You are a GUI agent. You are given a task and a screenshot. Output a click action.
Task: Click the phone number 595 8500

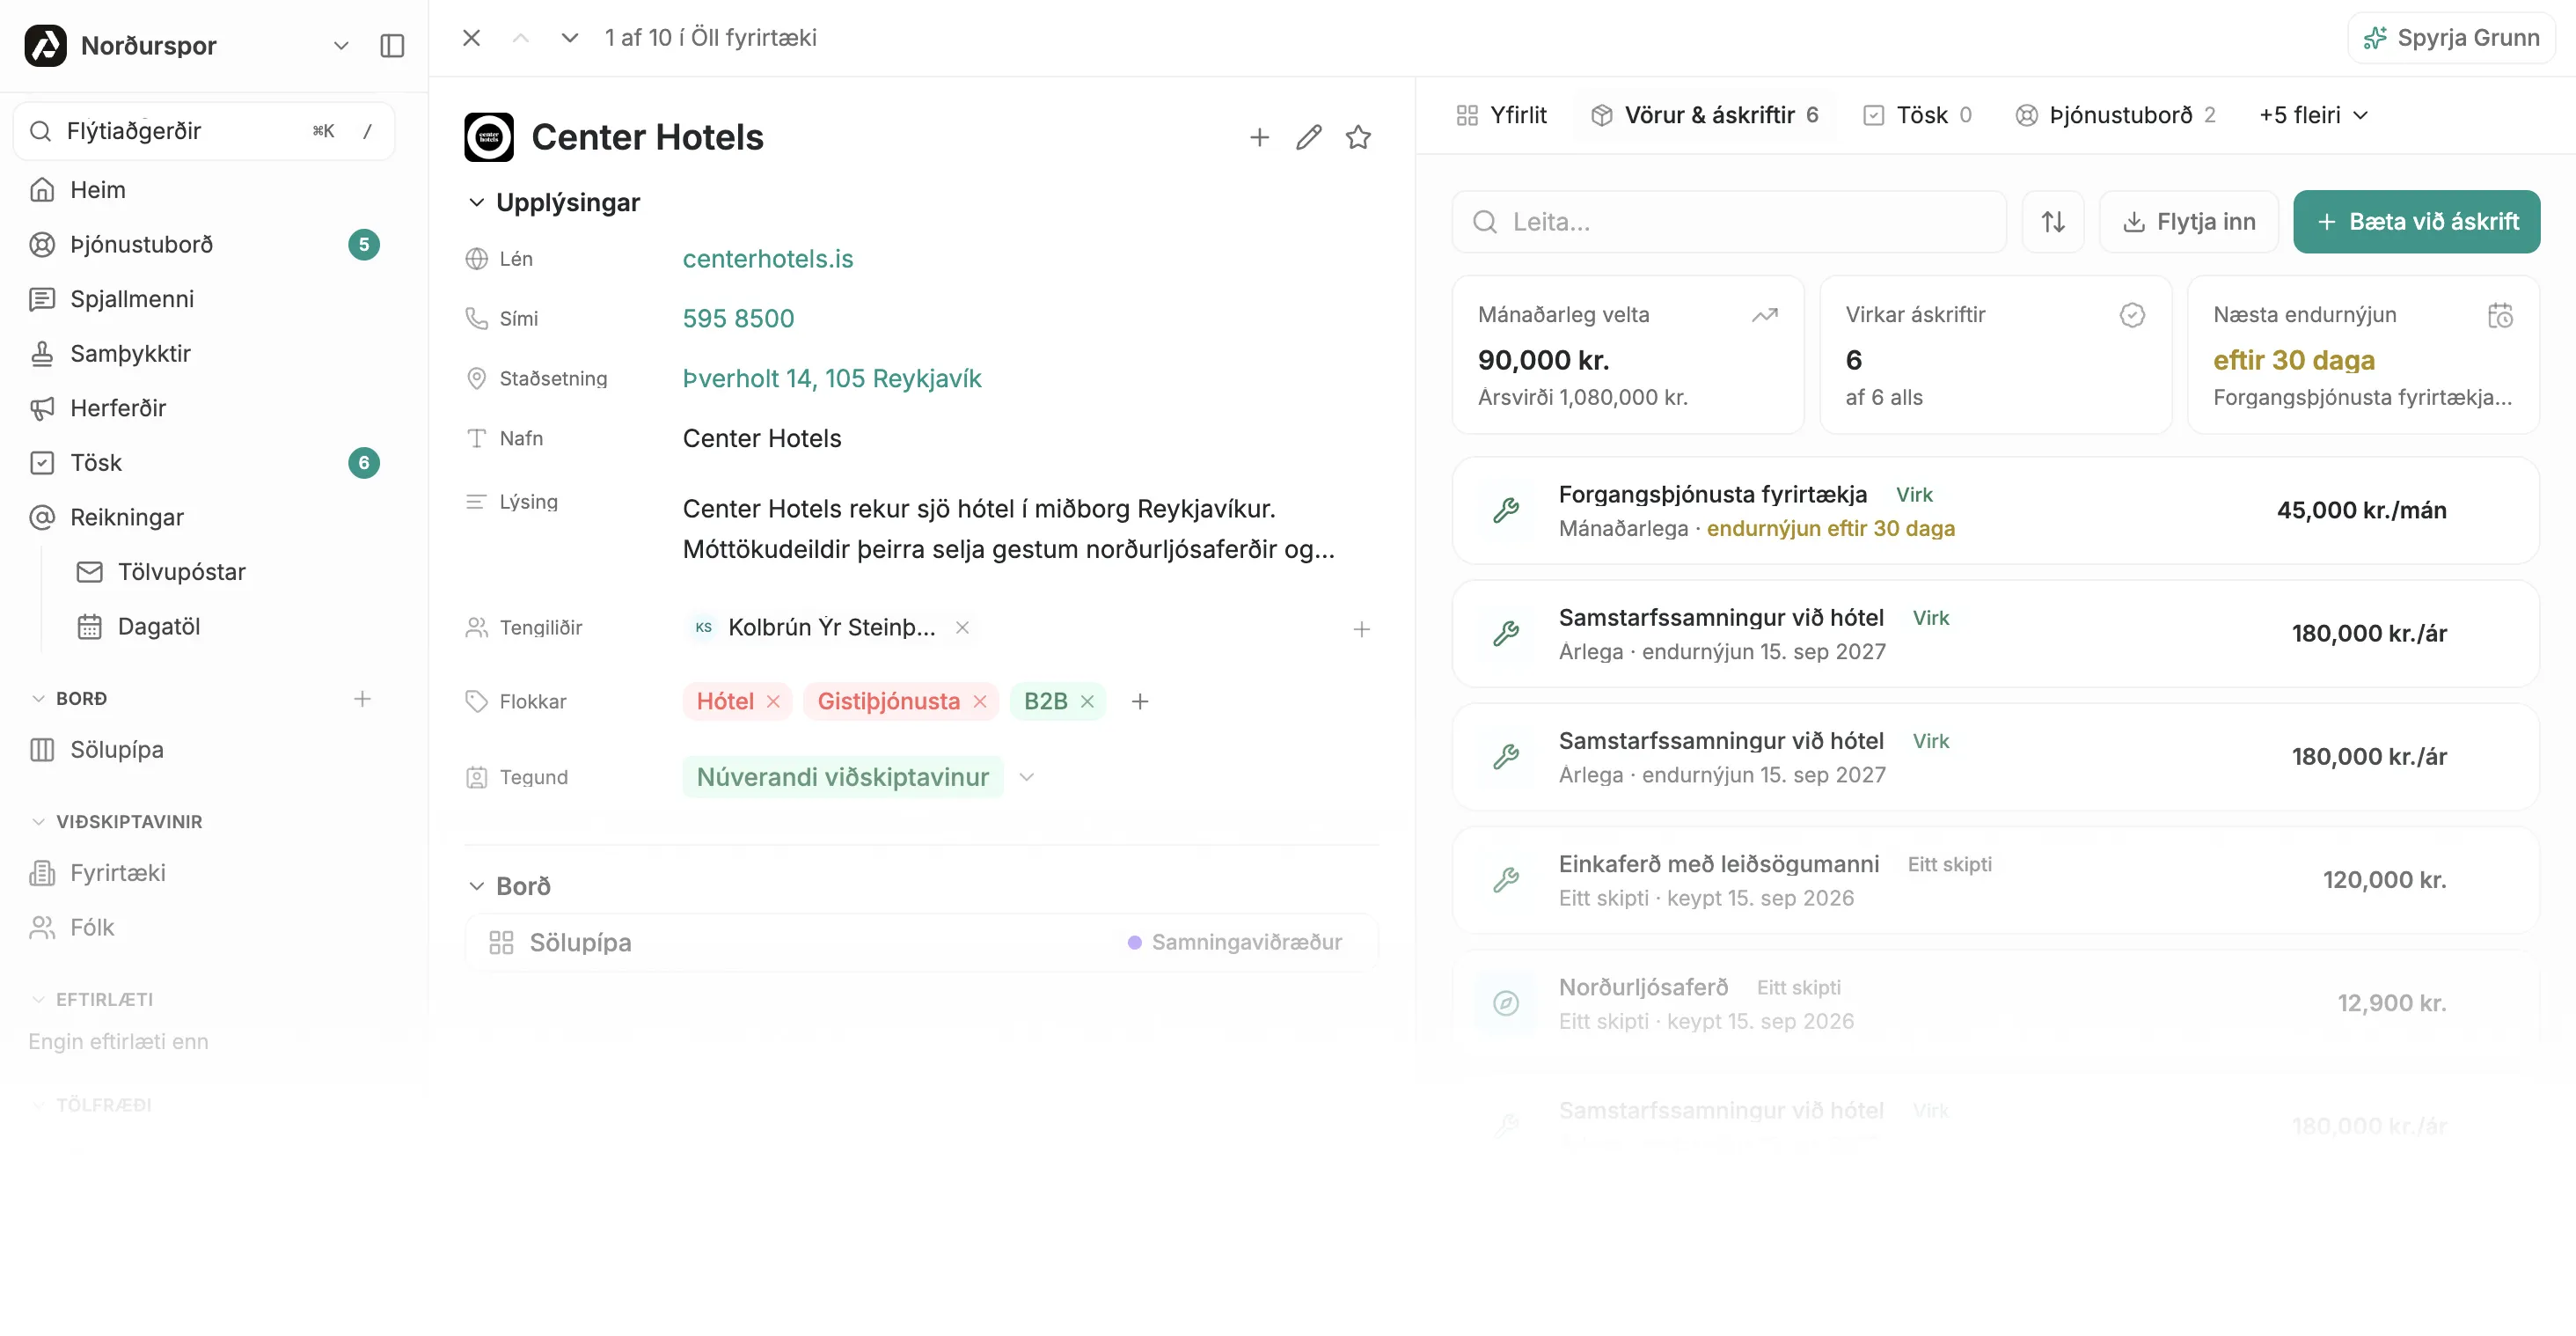(738, 319)
